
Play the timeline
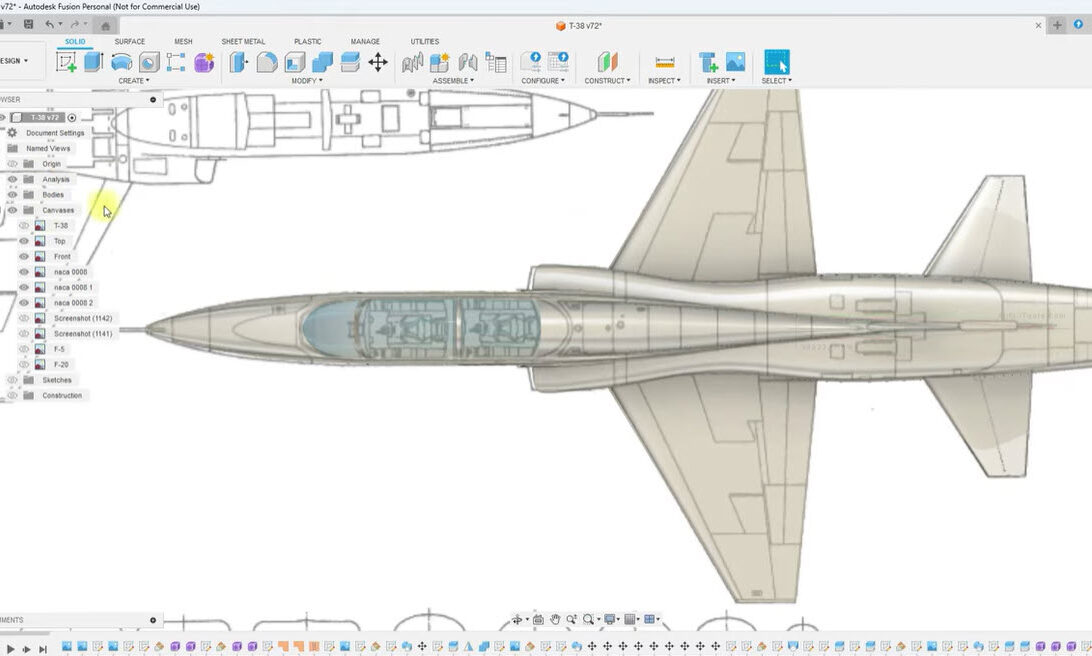click(10, 649)
